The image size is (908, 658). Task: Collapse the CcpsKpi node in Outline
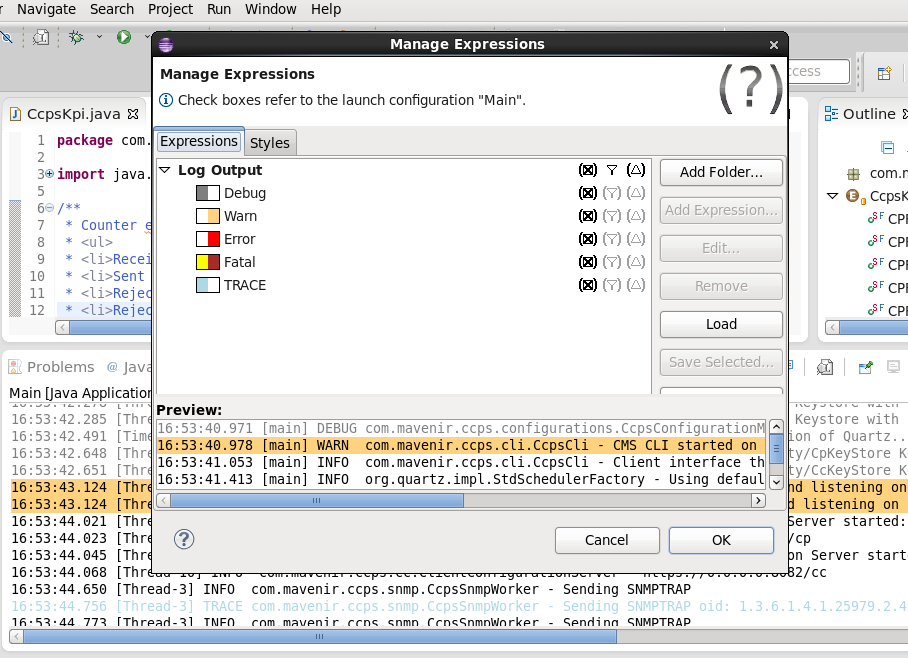click(833, 196)
